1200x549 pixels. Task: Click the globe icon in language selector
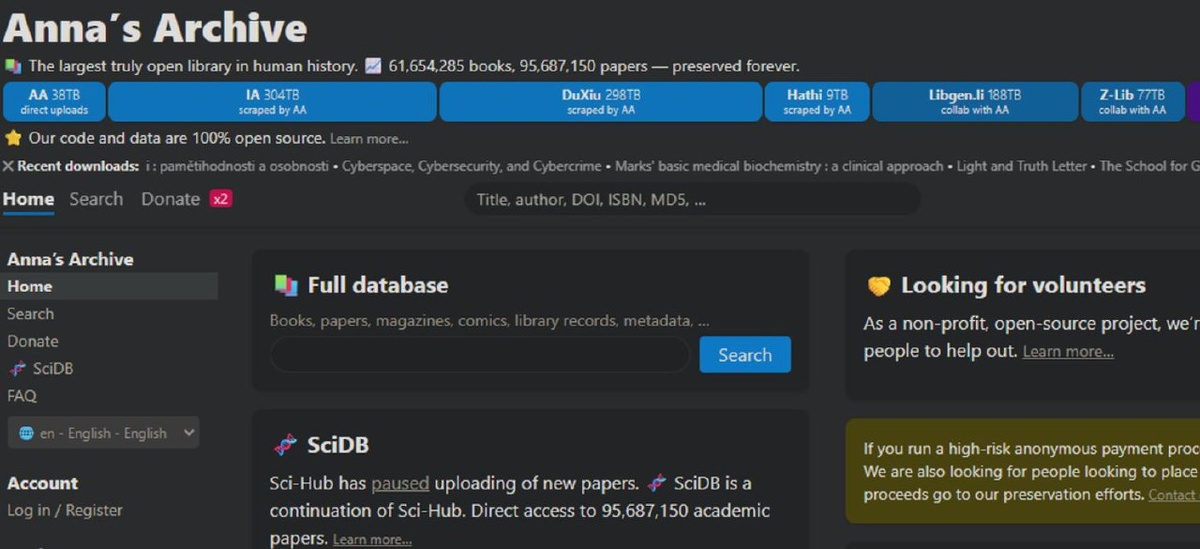pos(26,433)
